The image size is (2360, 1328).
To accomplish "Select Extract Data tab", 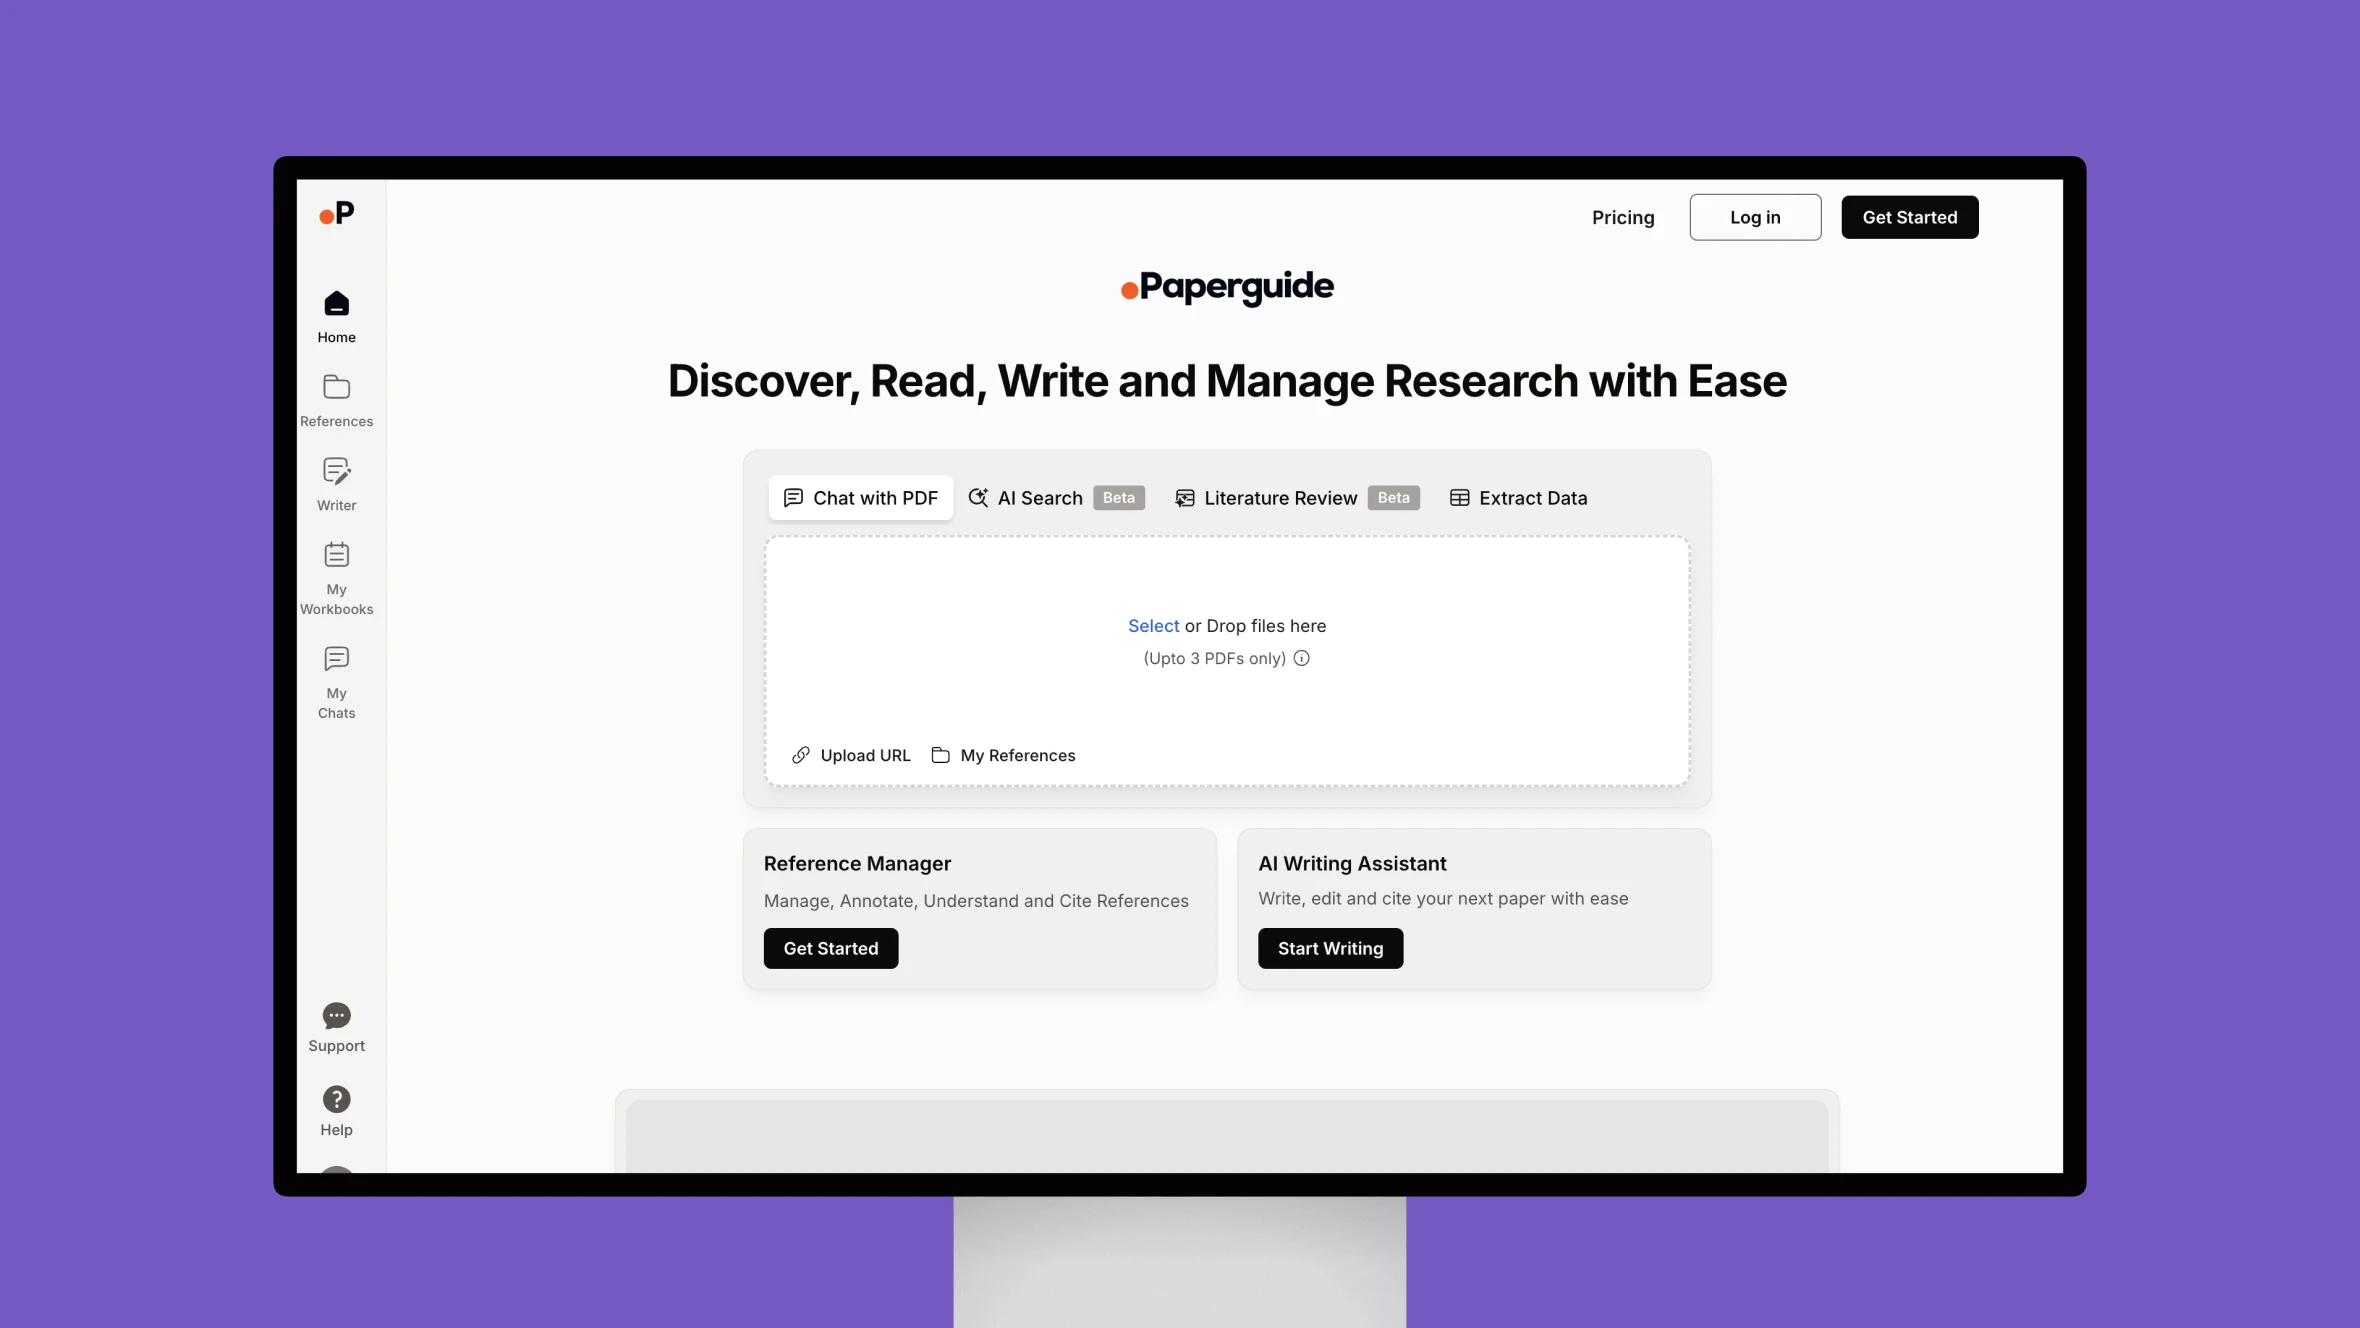I will (1516, 498).
